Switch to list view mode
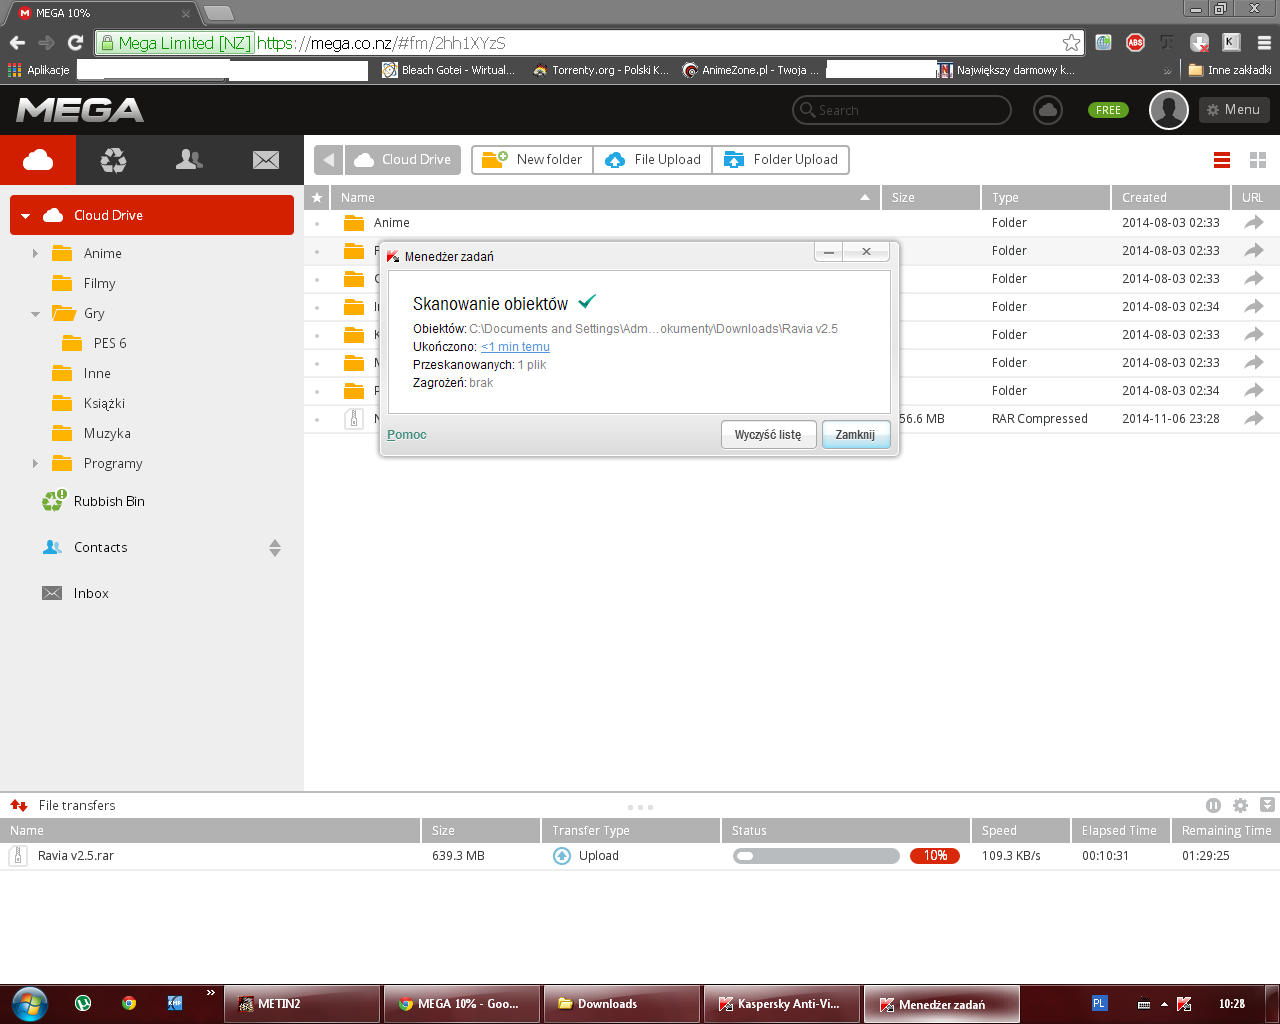The width and height of the screenshot is (1280, 1024). (x=1222, y=160)
